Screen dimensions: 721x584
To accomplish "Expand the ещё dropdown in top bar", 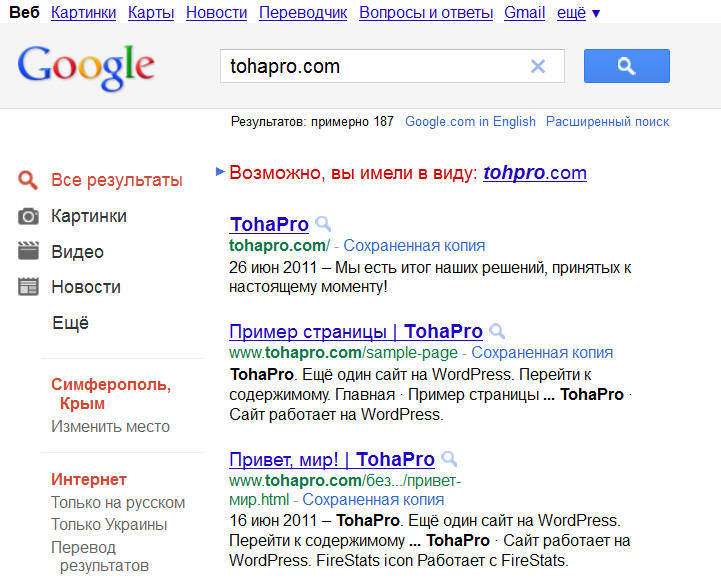I will point(578,13).
